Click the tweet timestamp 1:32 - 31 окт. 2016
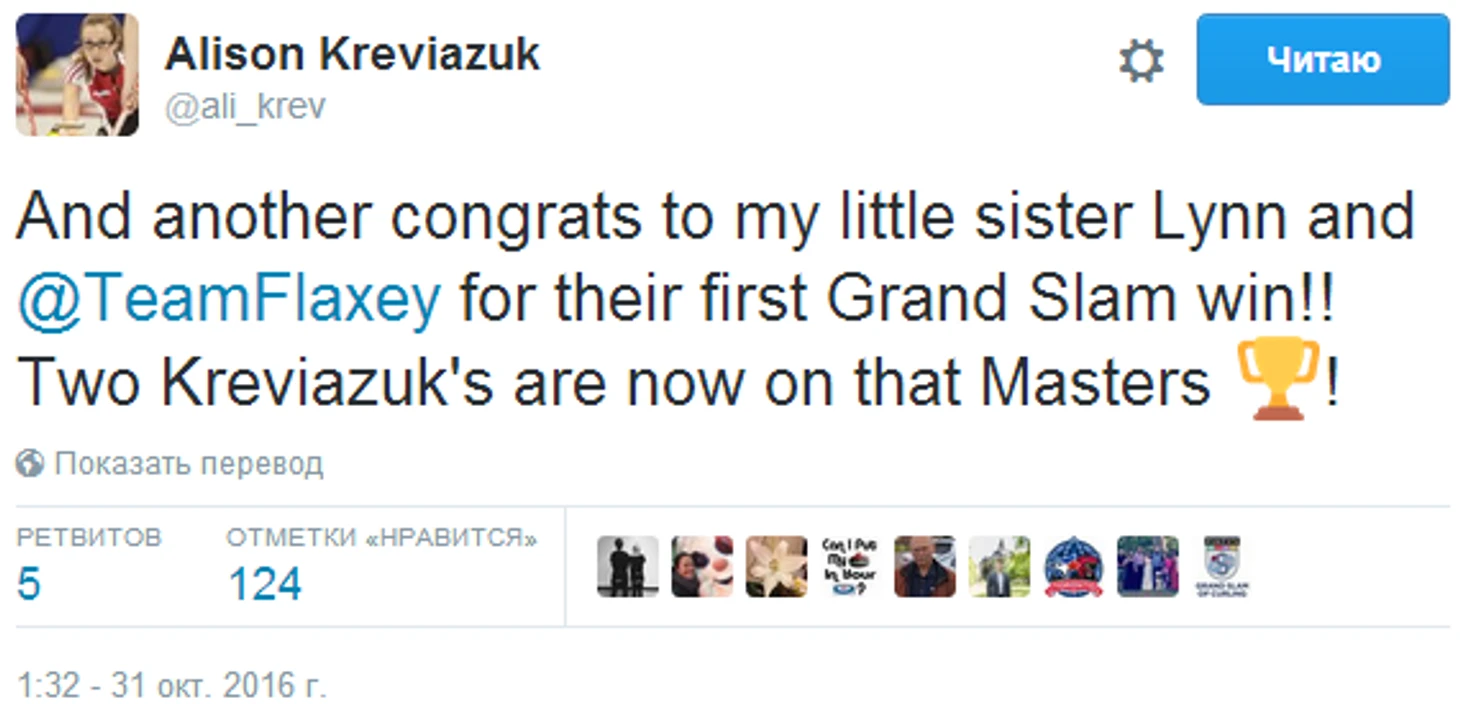 point(172,687)
